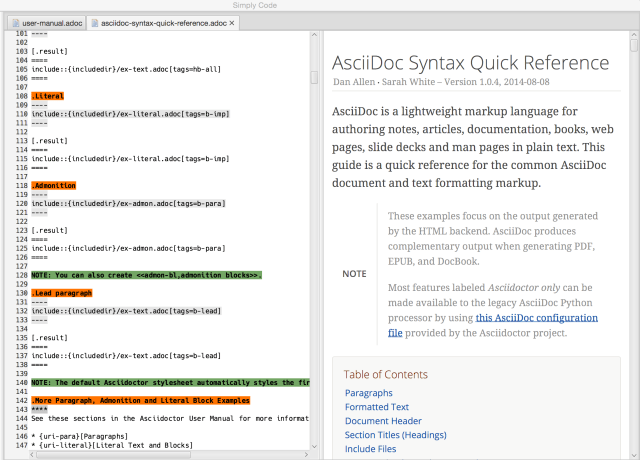This screenshot has width=640, height=460.
Task: Click the preview pane scrollbar thumb
Action: pos(634,44)
